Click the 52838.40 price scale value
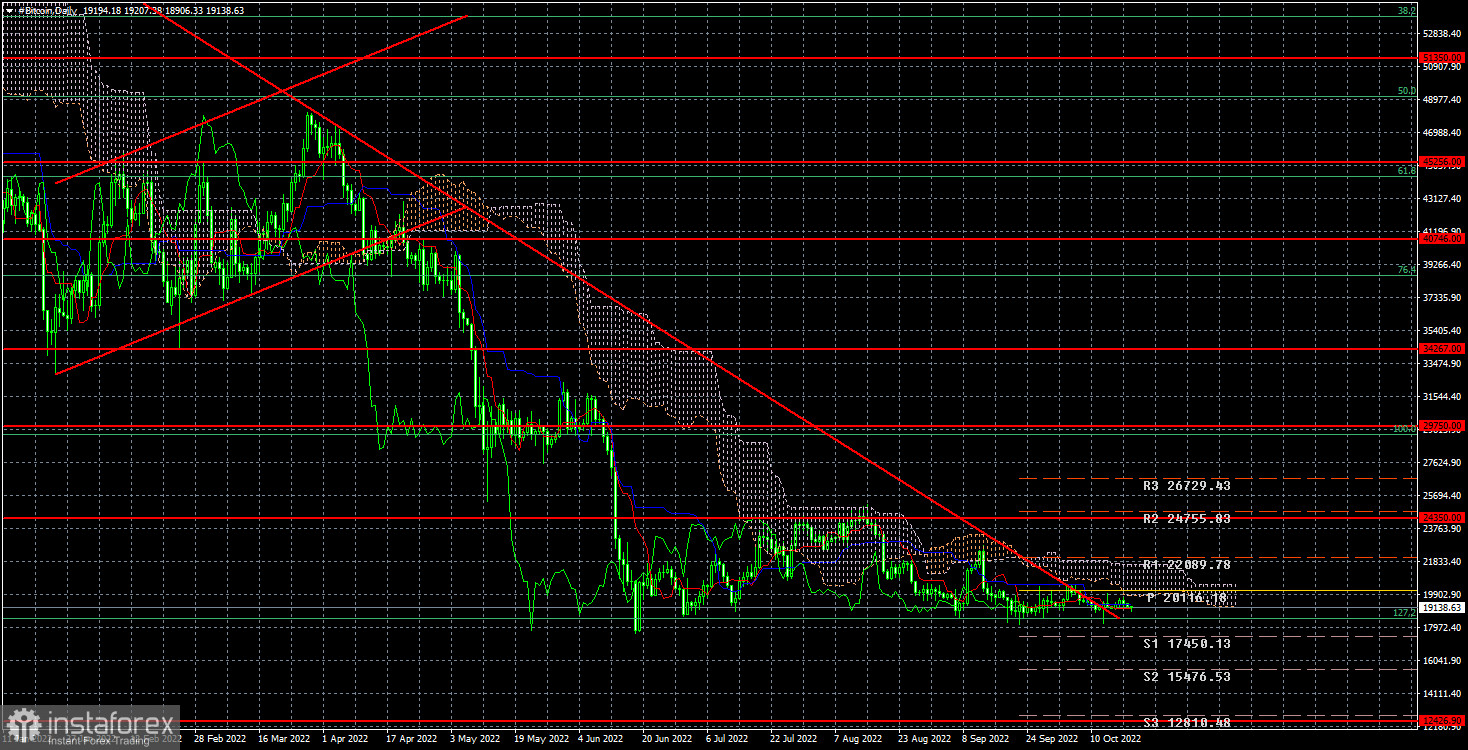This screenshot has height=750, width=1468. point(1443,34)
